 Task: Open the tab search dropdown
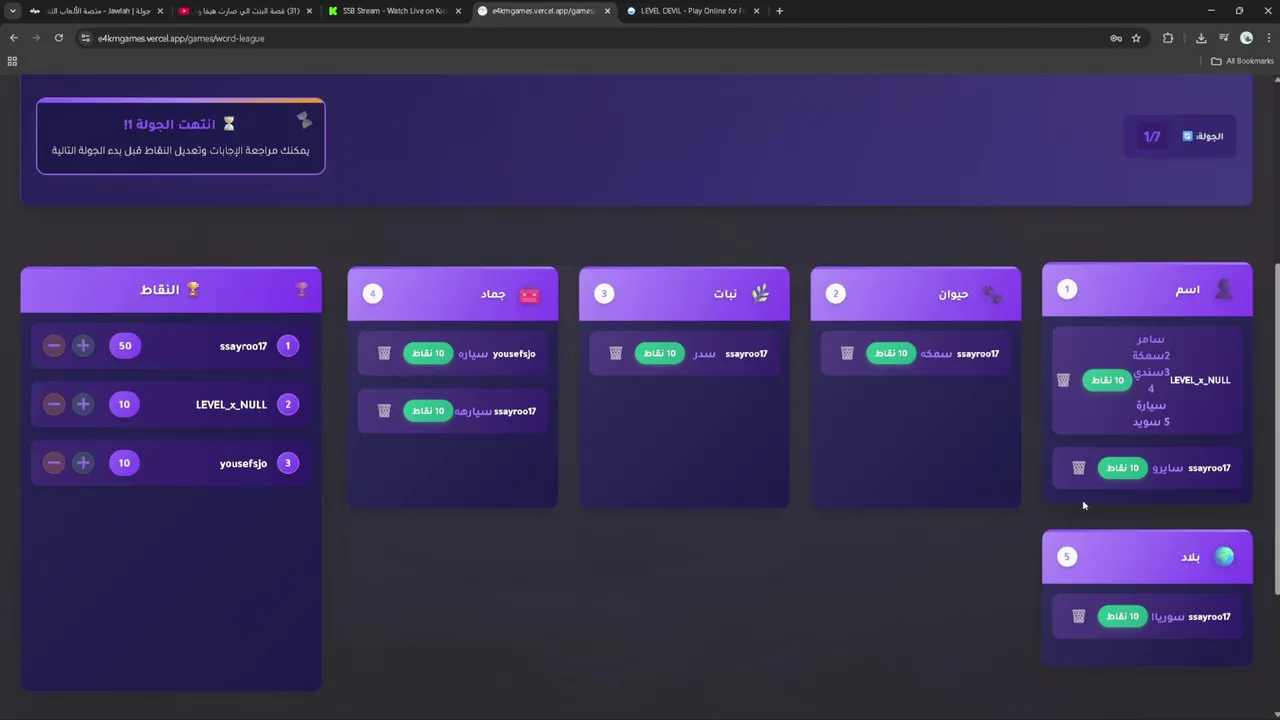12,11
